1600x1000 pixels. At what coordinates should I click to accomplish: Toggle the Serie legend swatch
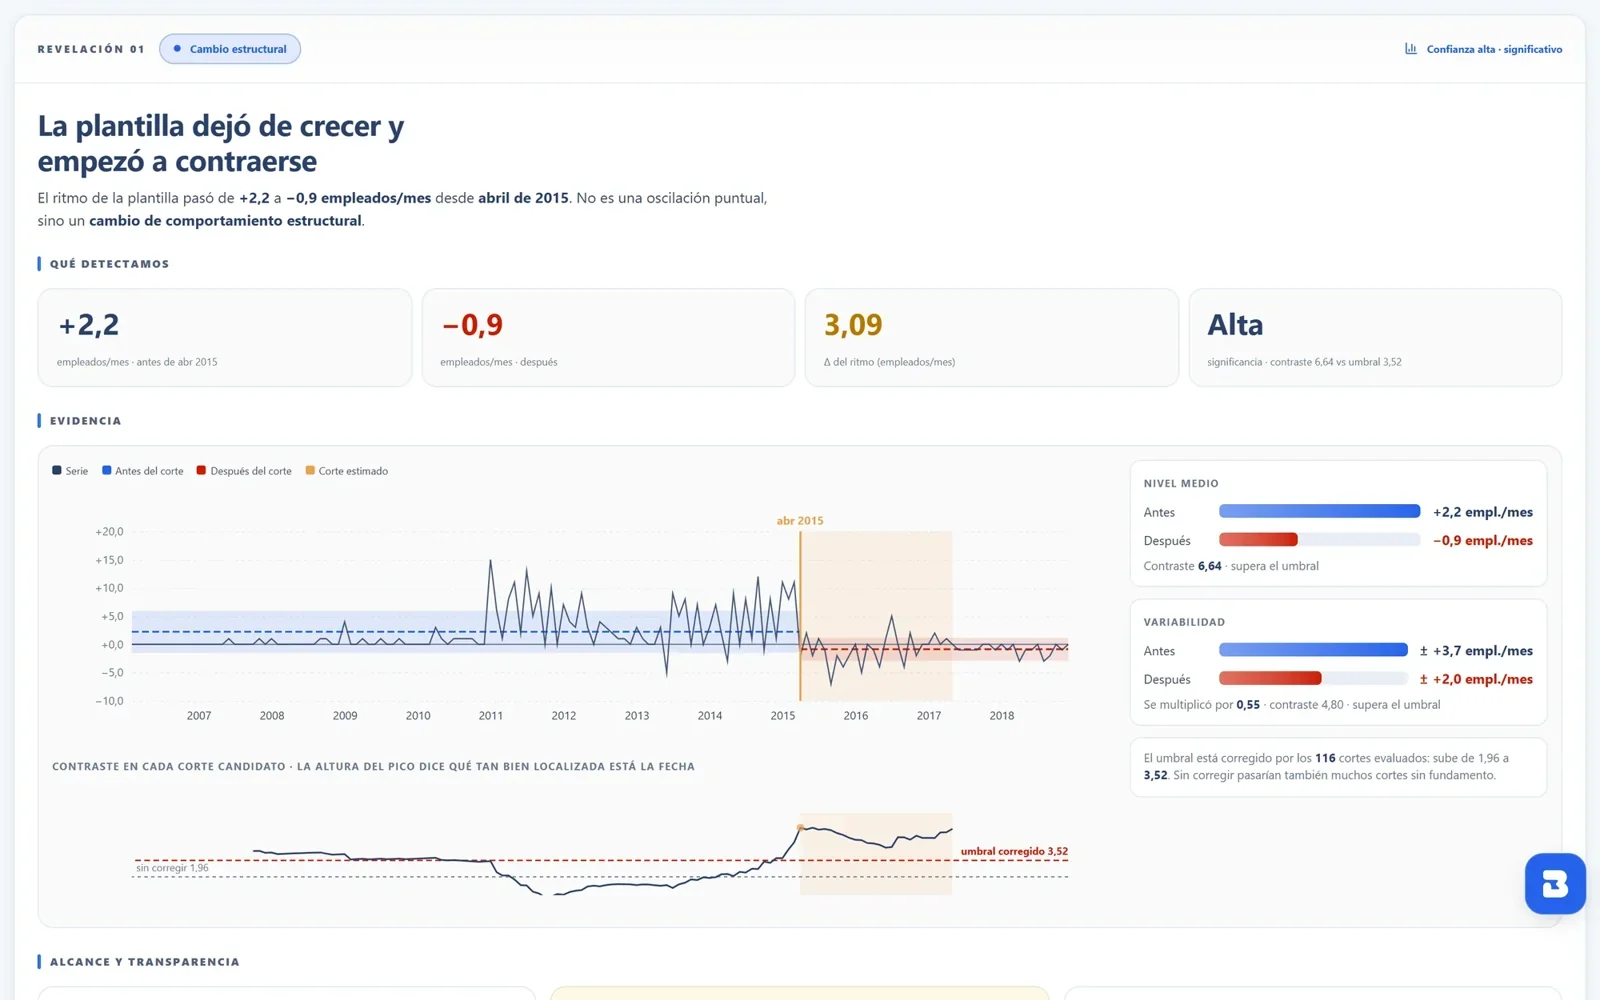[x=57, y=470]
